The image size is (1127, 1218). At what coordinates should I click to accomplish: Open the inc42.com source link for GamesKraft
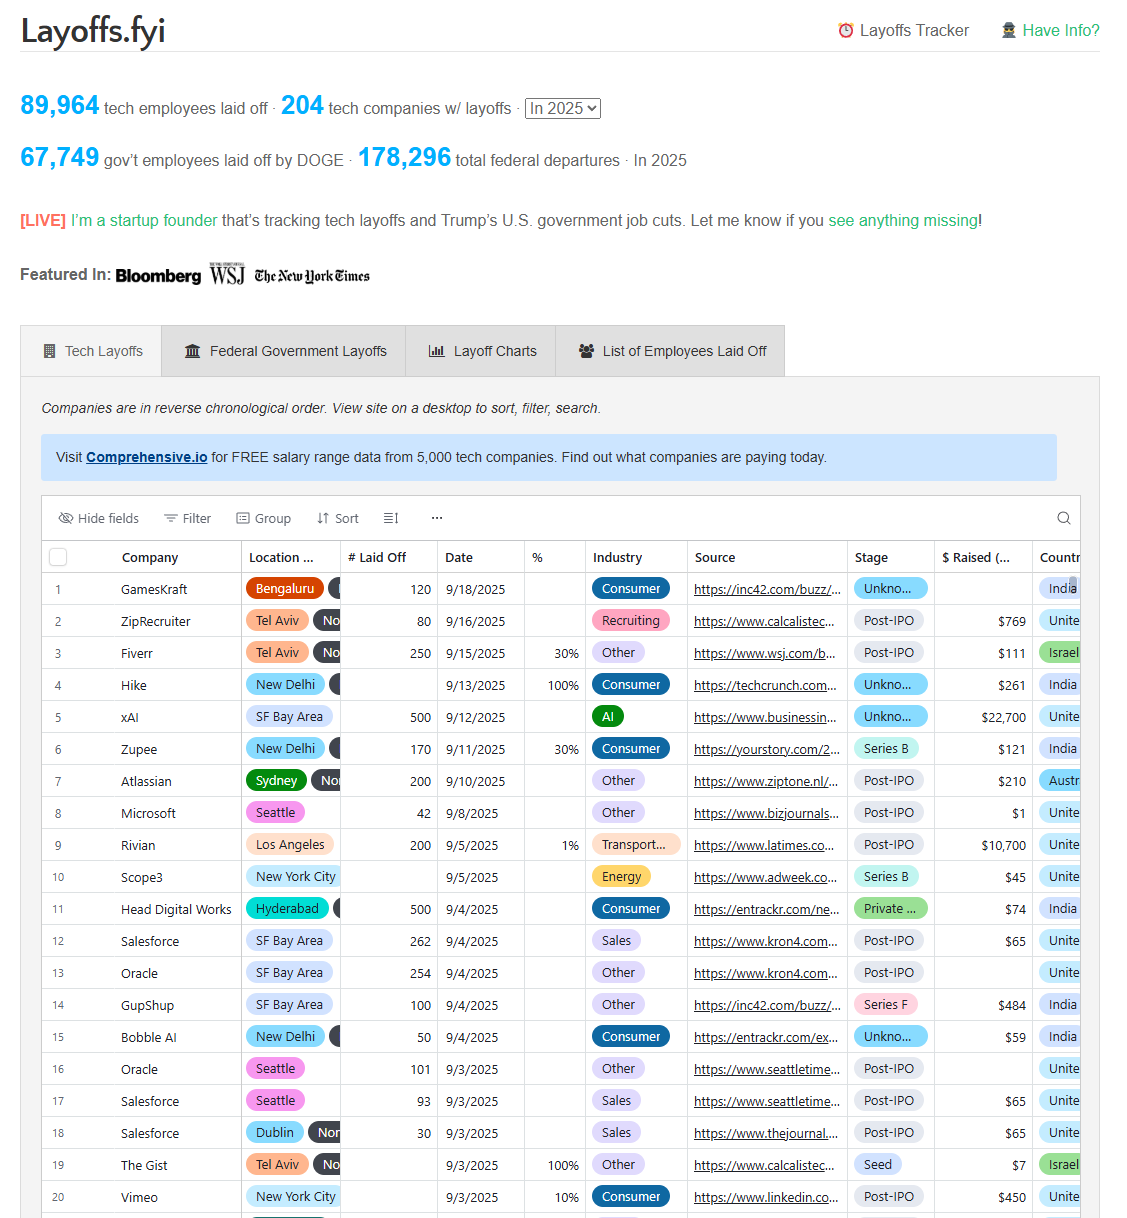pos(767,589)
